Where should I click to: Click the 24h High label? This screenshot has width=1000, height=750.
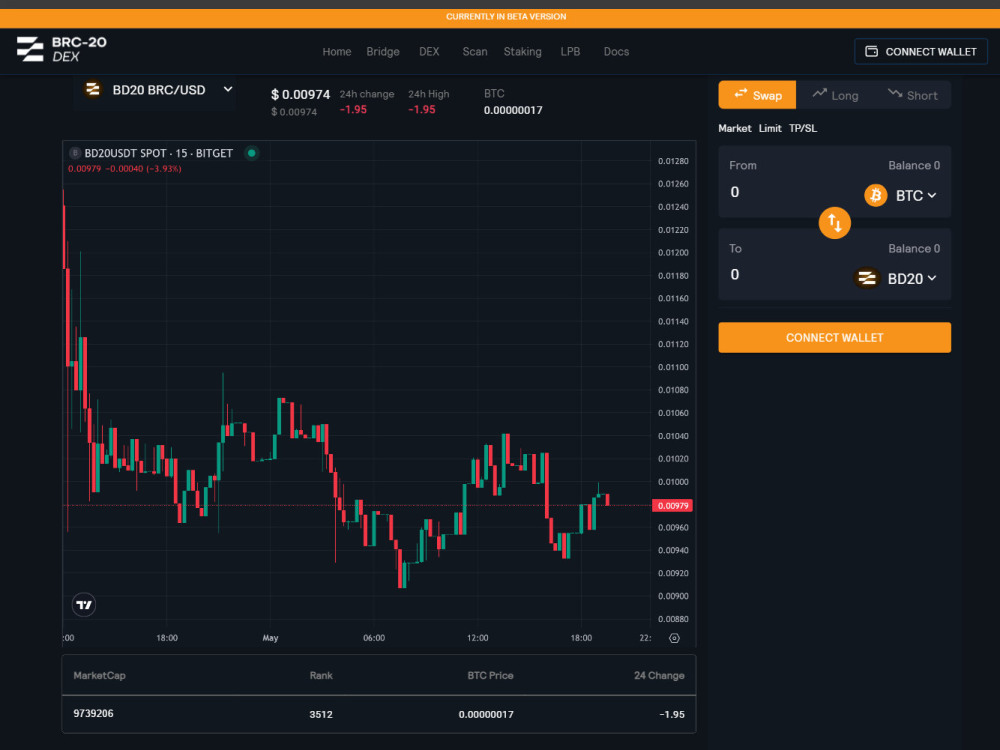(429, 94)
